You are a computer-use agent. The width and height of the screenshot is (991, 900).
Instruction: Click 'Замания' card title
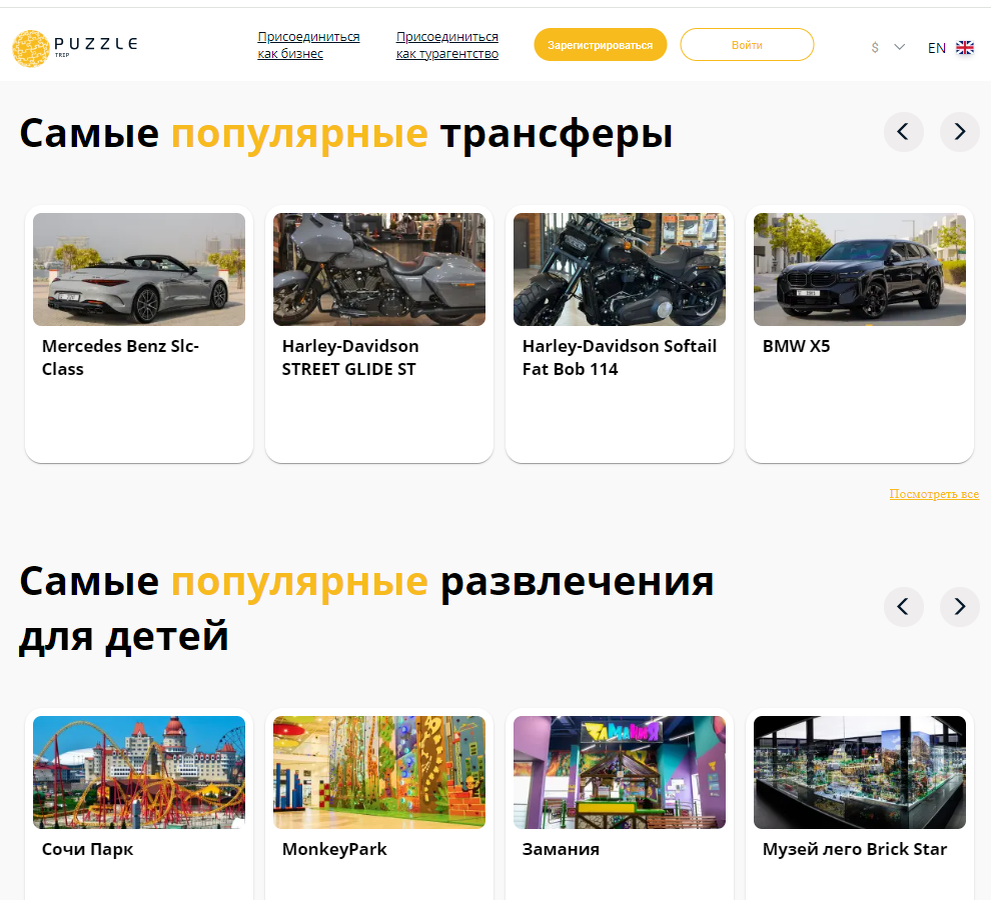pos(561,849)
